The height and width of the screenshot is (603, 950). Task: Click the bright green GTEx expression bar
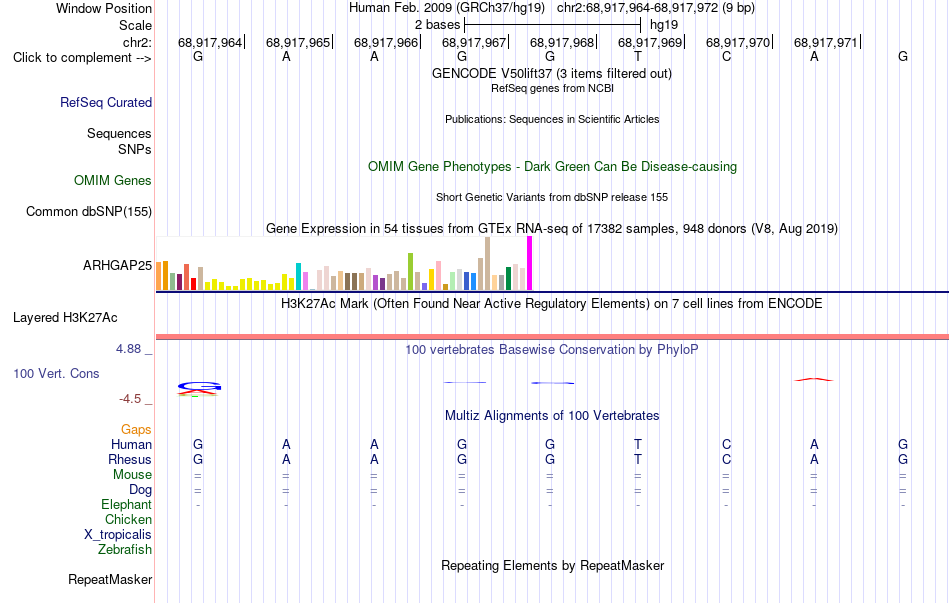click(x=410, y=272)
